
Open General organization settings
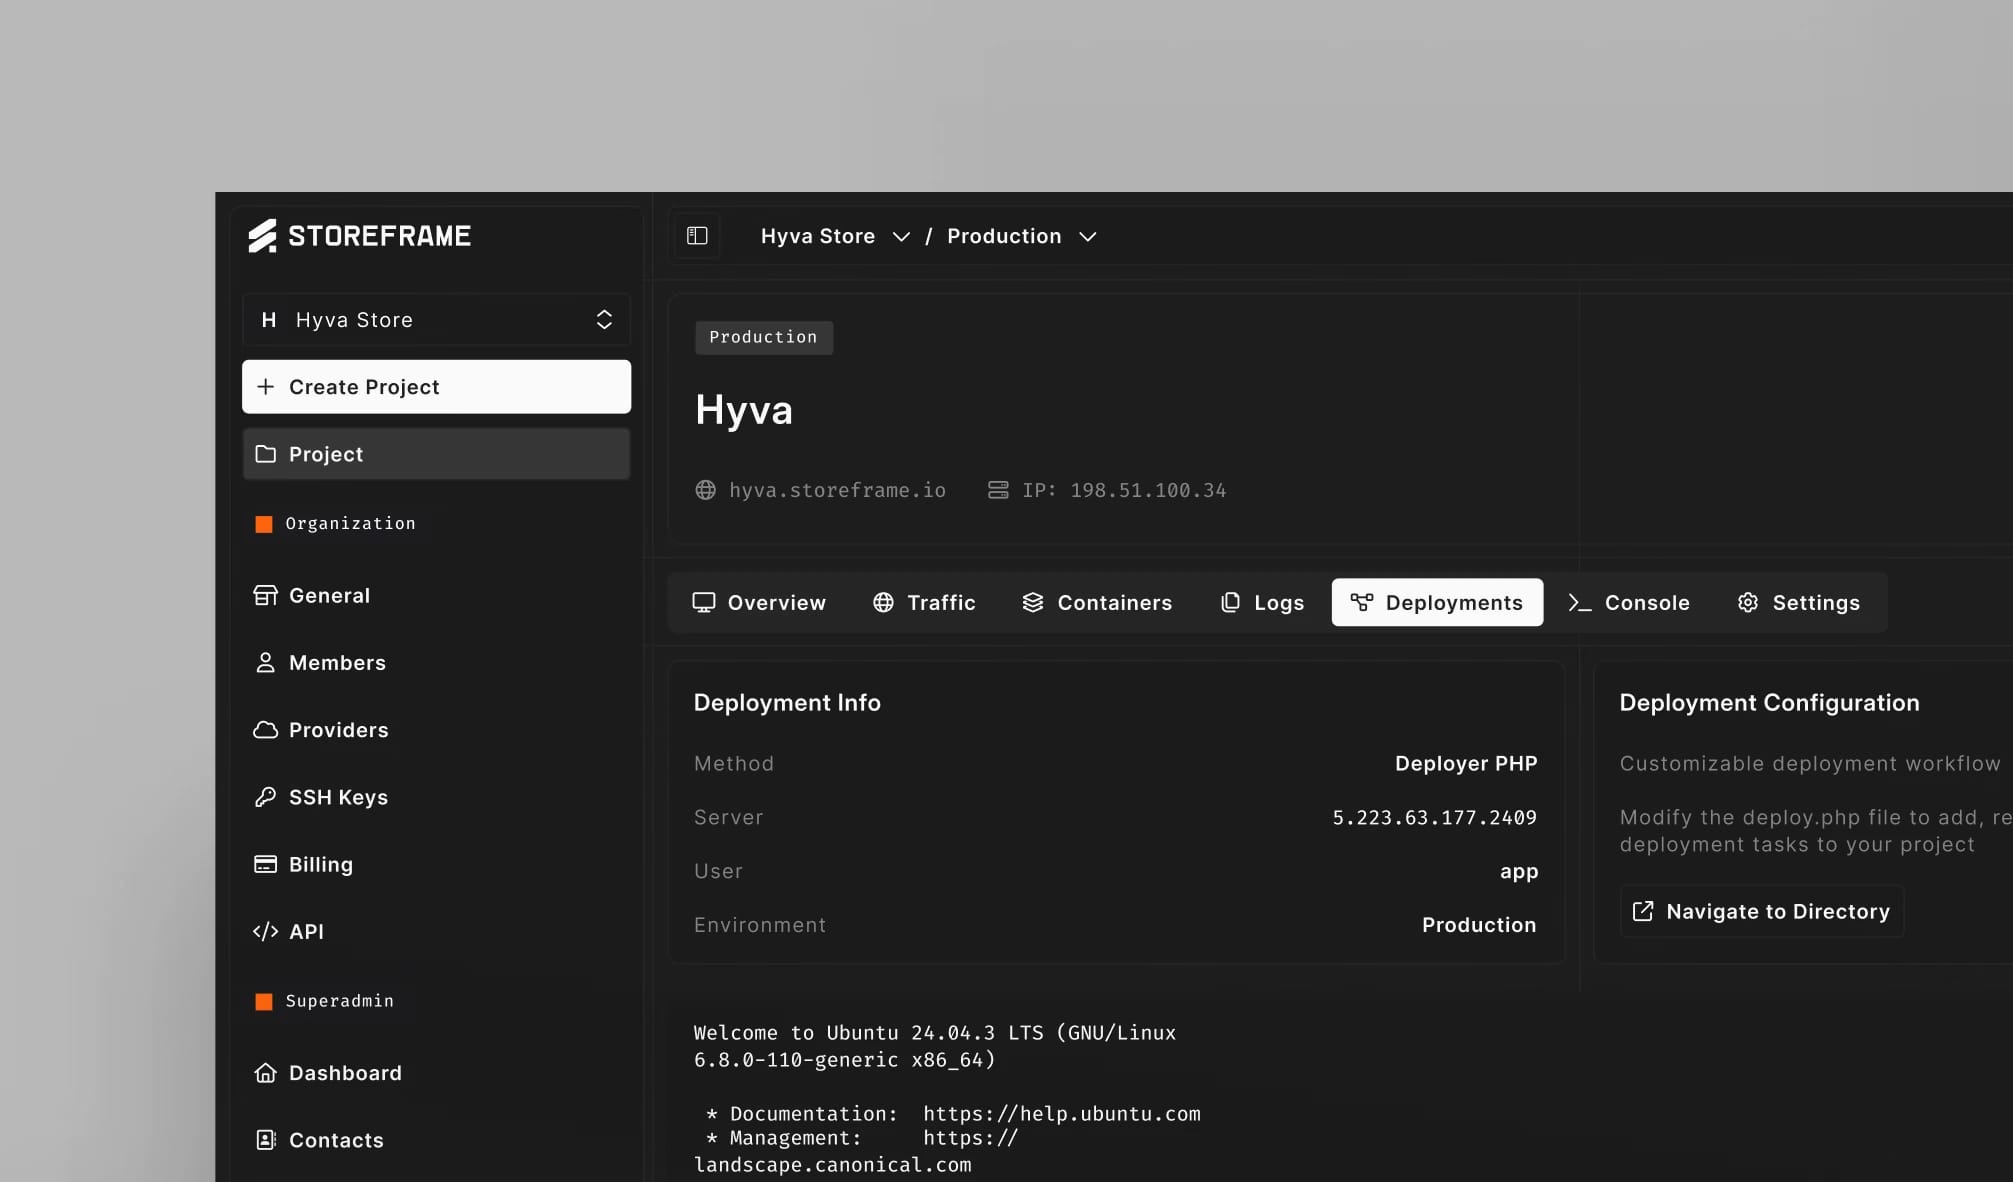(436, 595)
